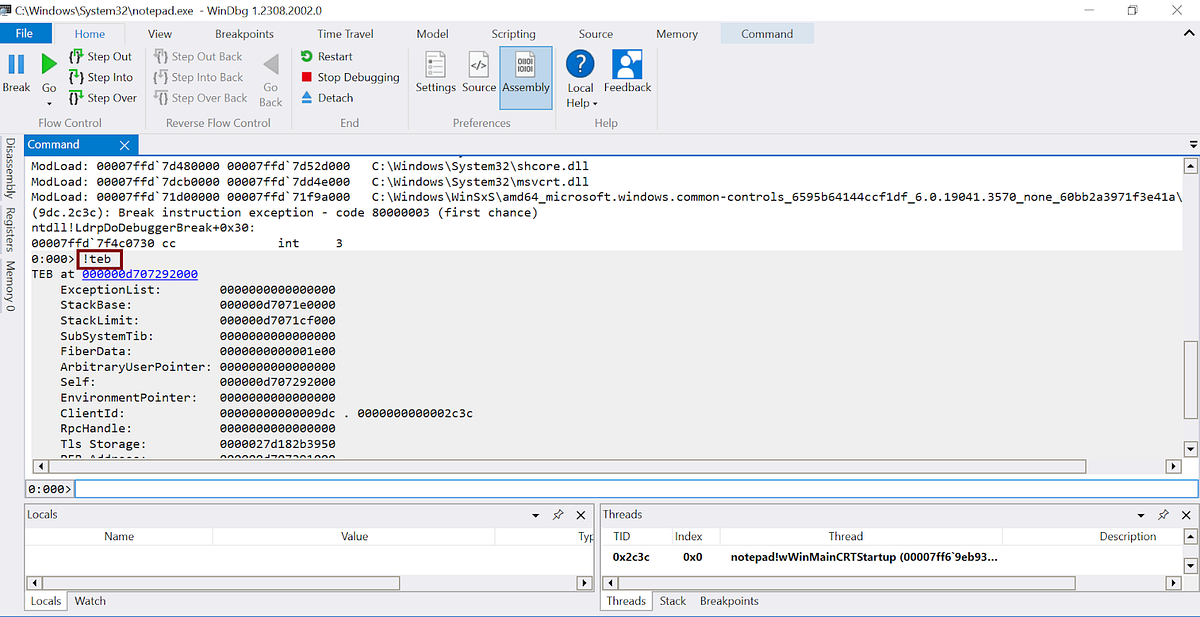1200x617 pixels.
Task: Open the Threads panel dropdown menu
Action: pos(1140,514)
